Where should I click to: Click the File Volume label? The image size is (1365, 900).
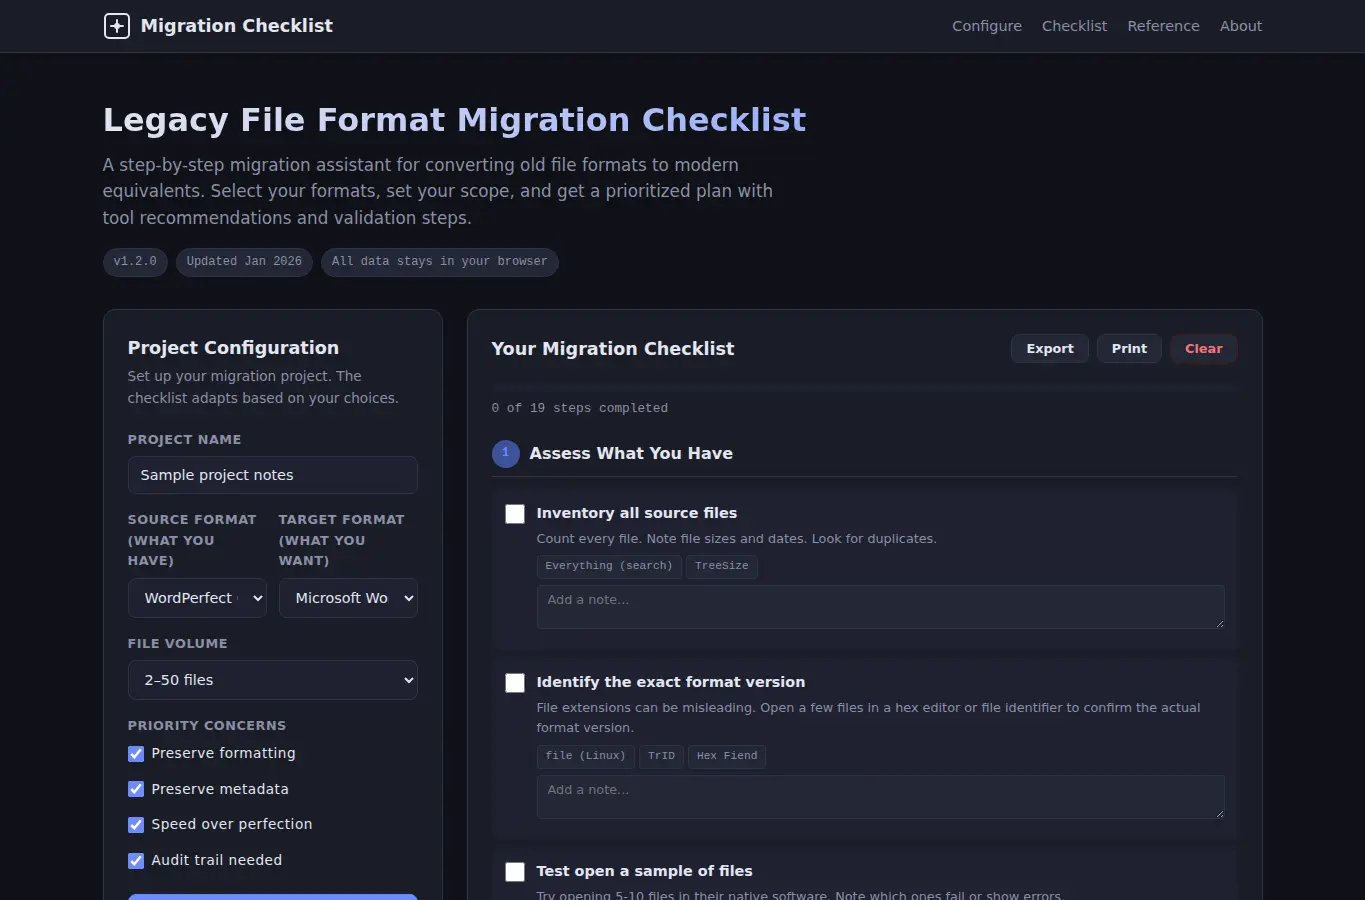pyautogui.click(x=178, y=644)
